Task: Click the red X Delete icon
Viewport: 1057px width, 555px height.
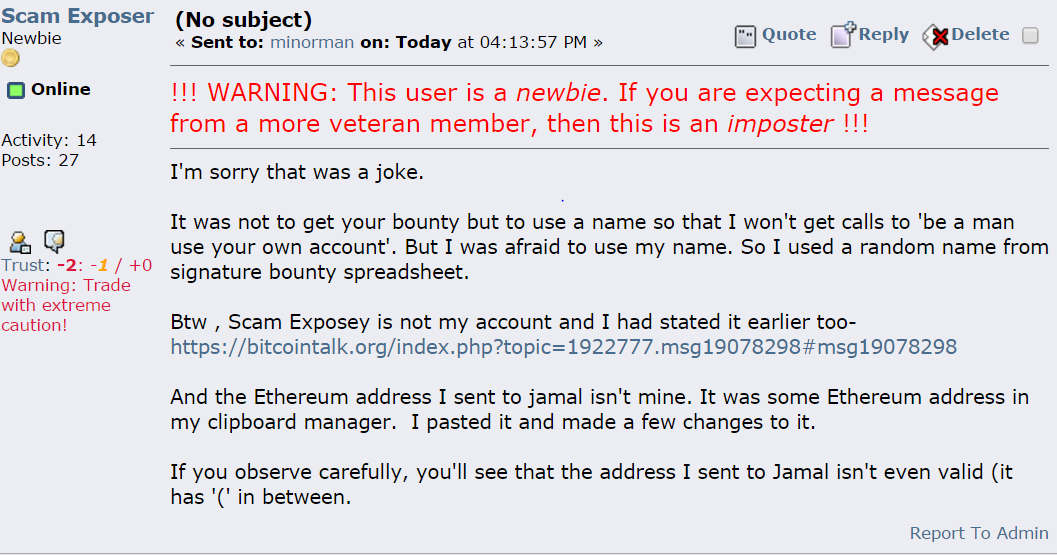Action: (936, 36)
